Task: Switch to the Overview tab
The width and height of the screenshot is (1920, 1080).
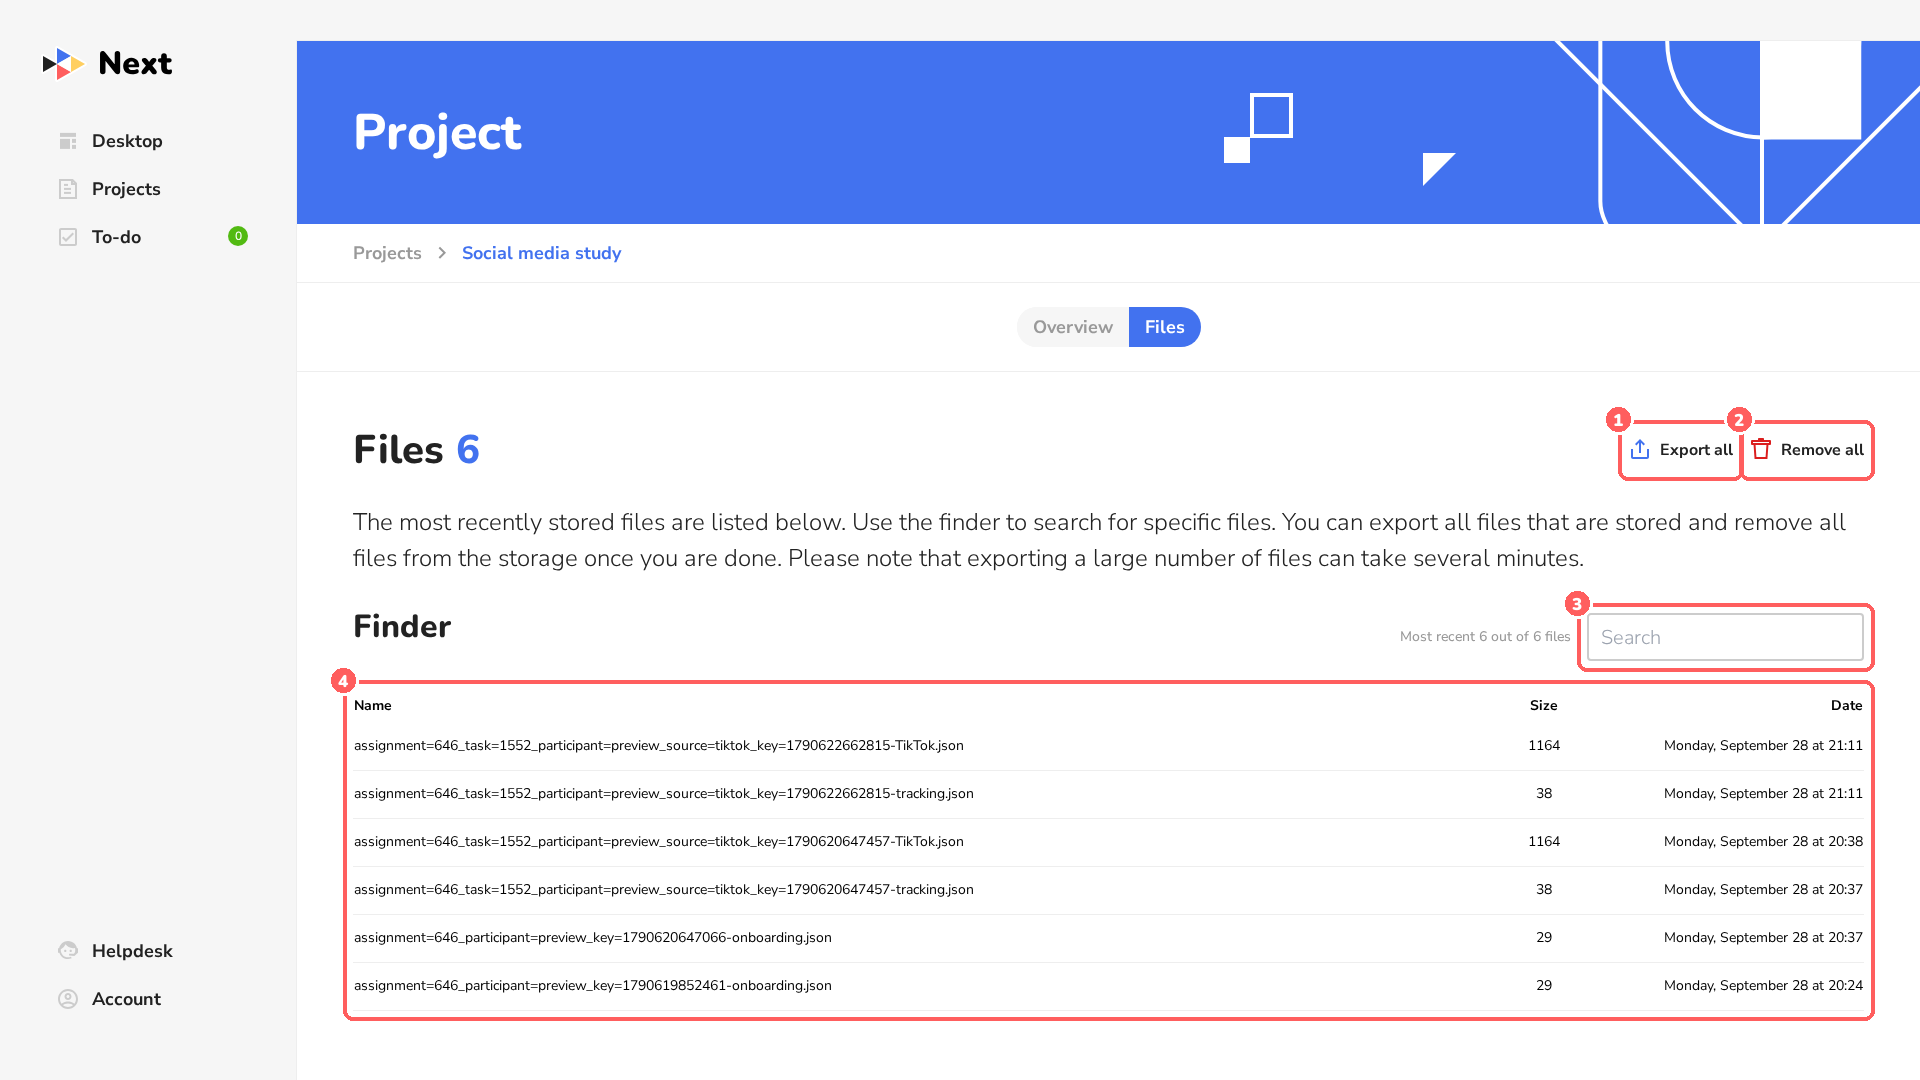Action: click(x=1073, y=327)
